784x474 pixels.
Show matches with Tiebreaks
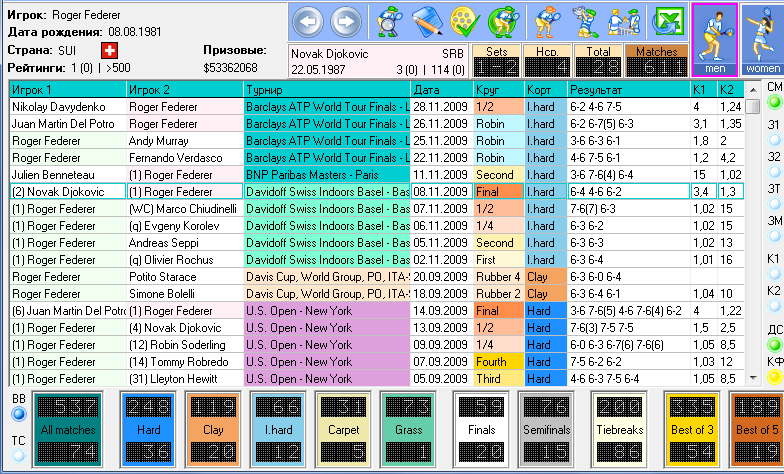pos(619,430)
